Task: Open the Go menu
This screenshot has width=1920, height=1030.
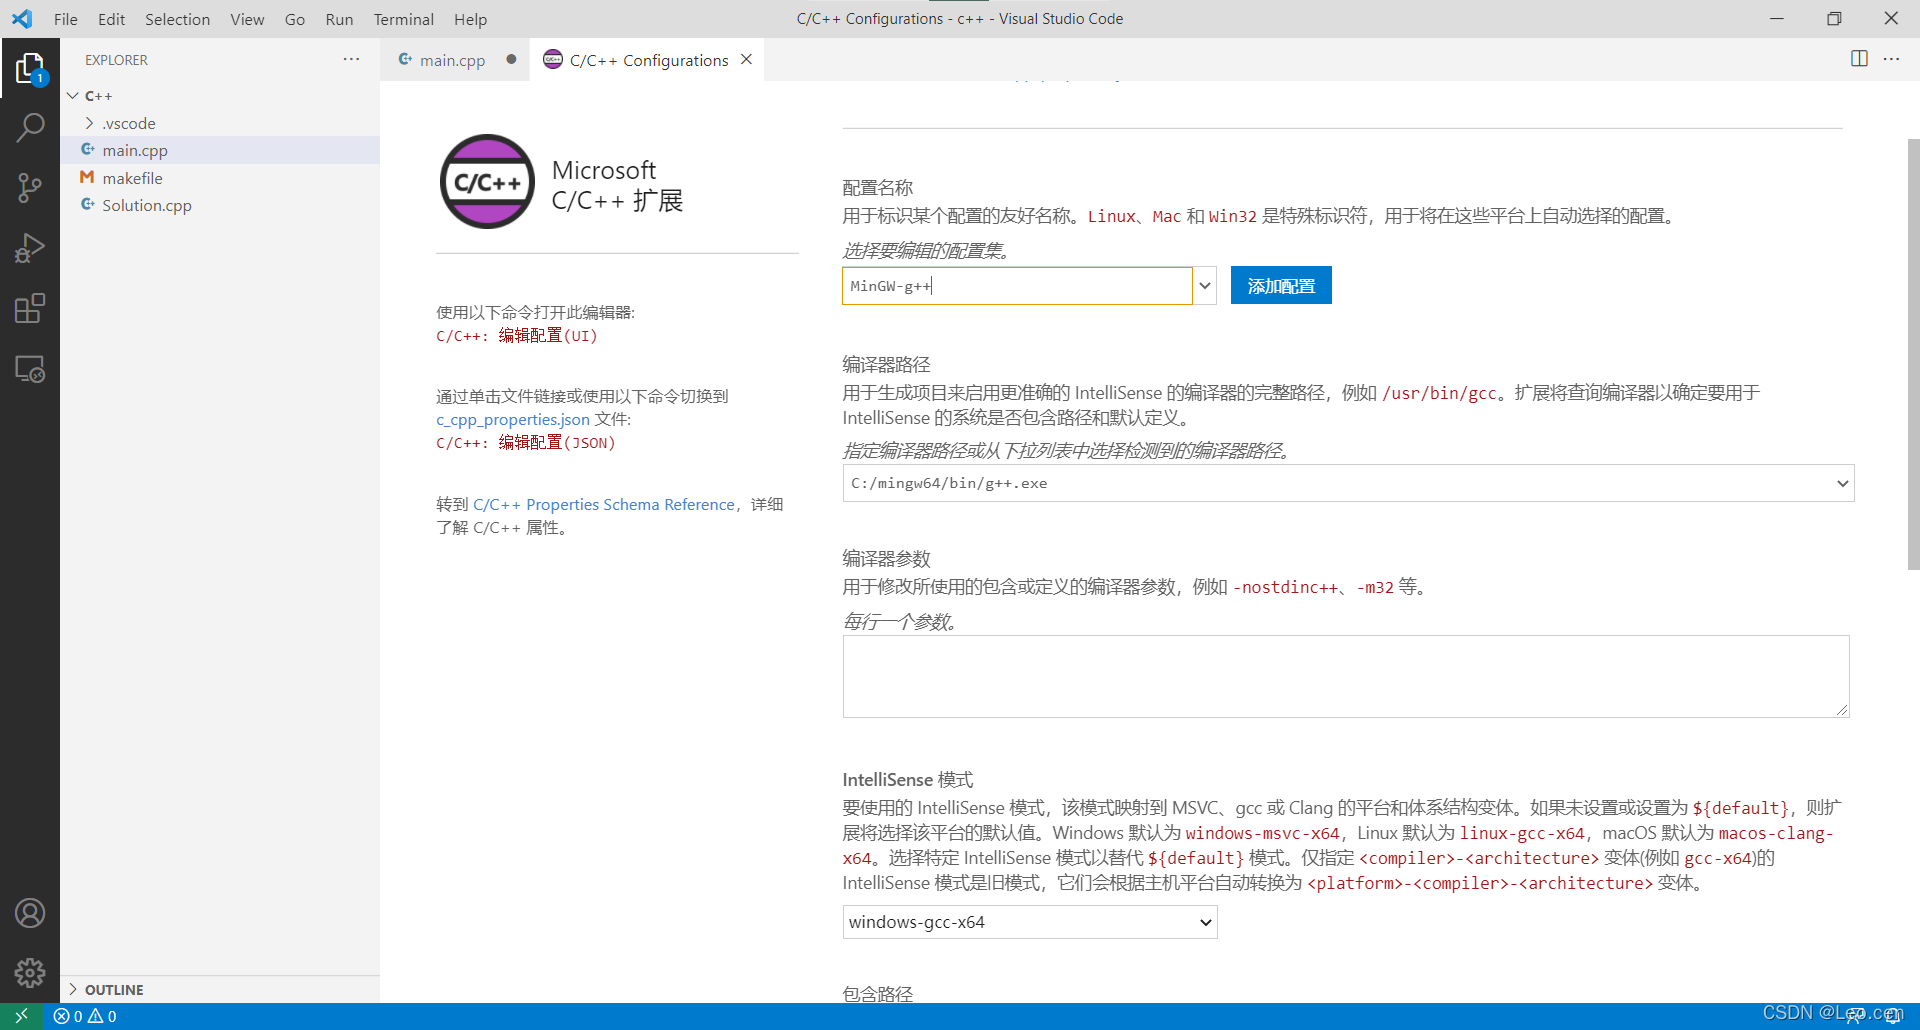Action: [294, 19]
